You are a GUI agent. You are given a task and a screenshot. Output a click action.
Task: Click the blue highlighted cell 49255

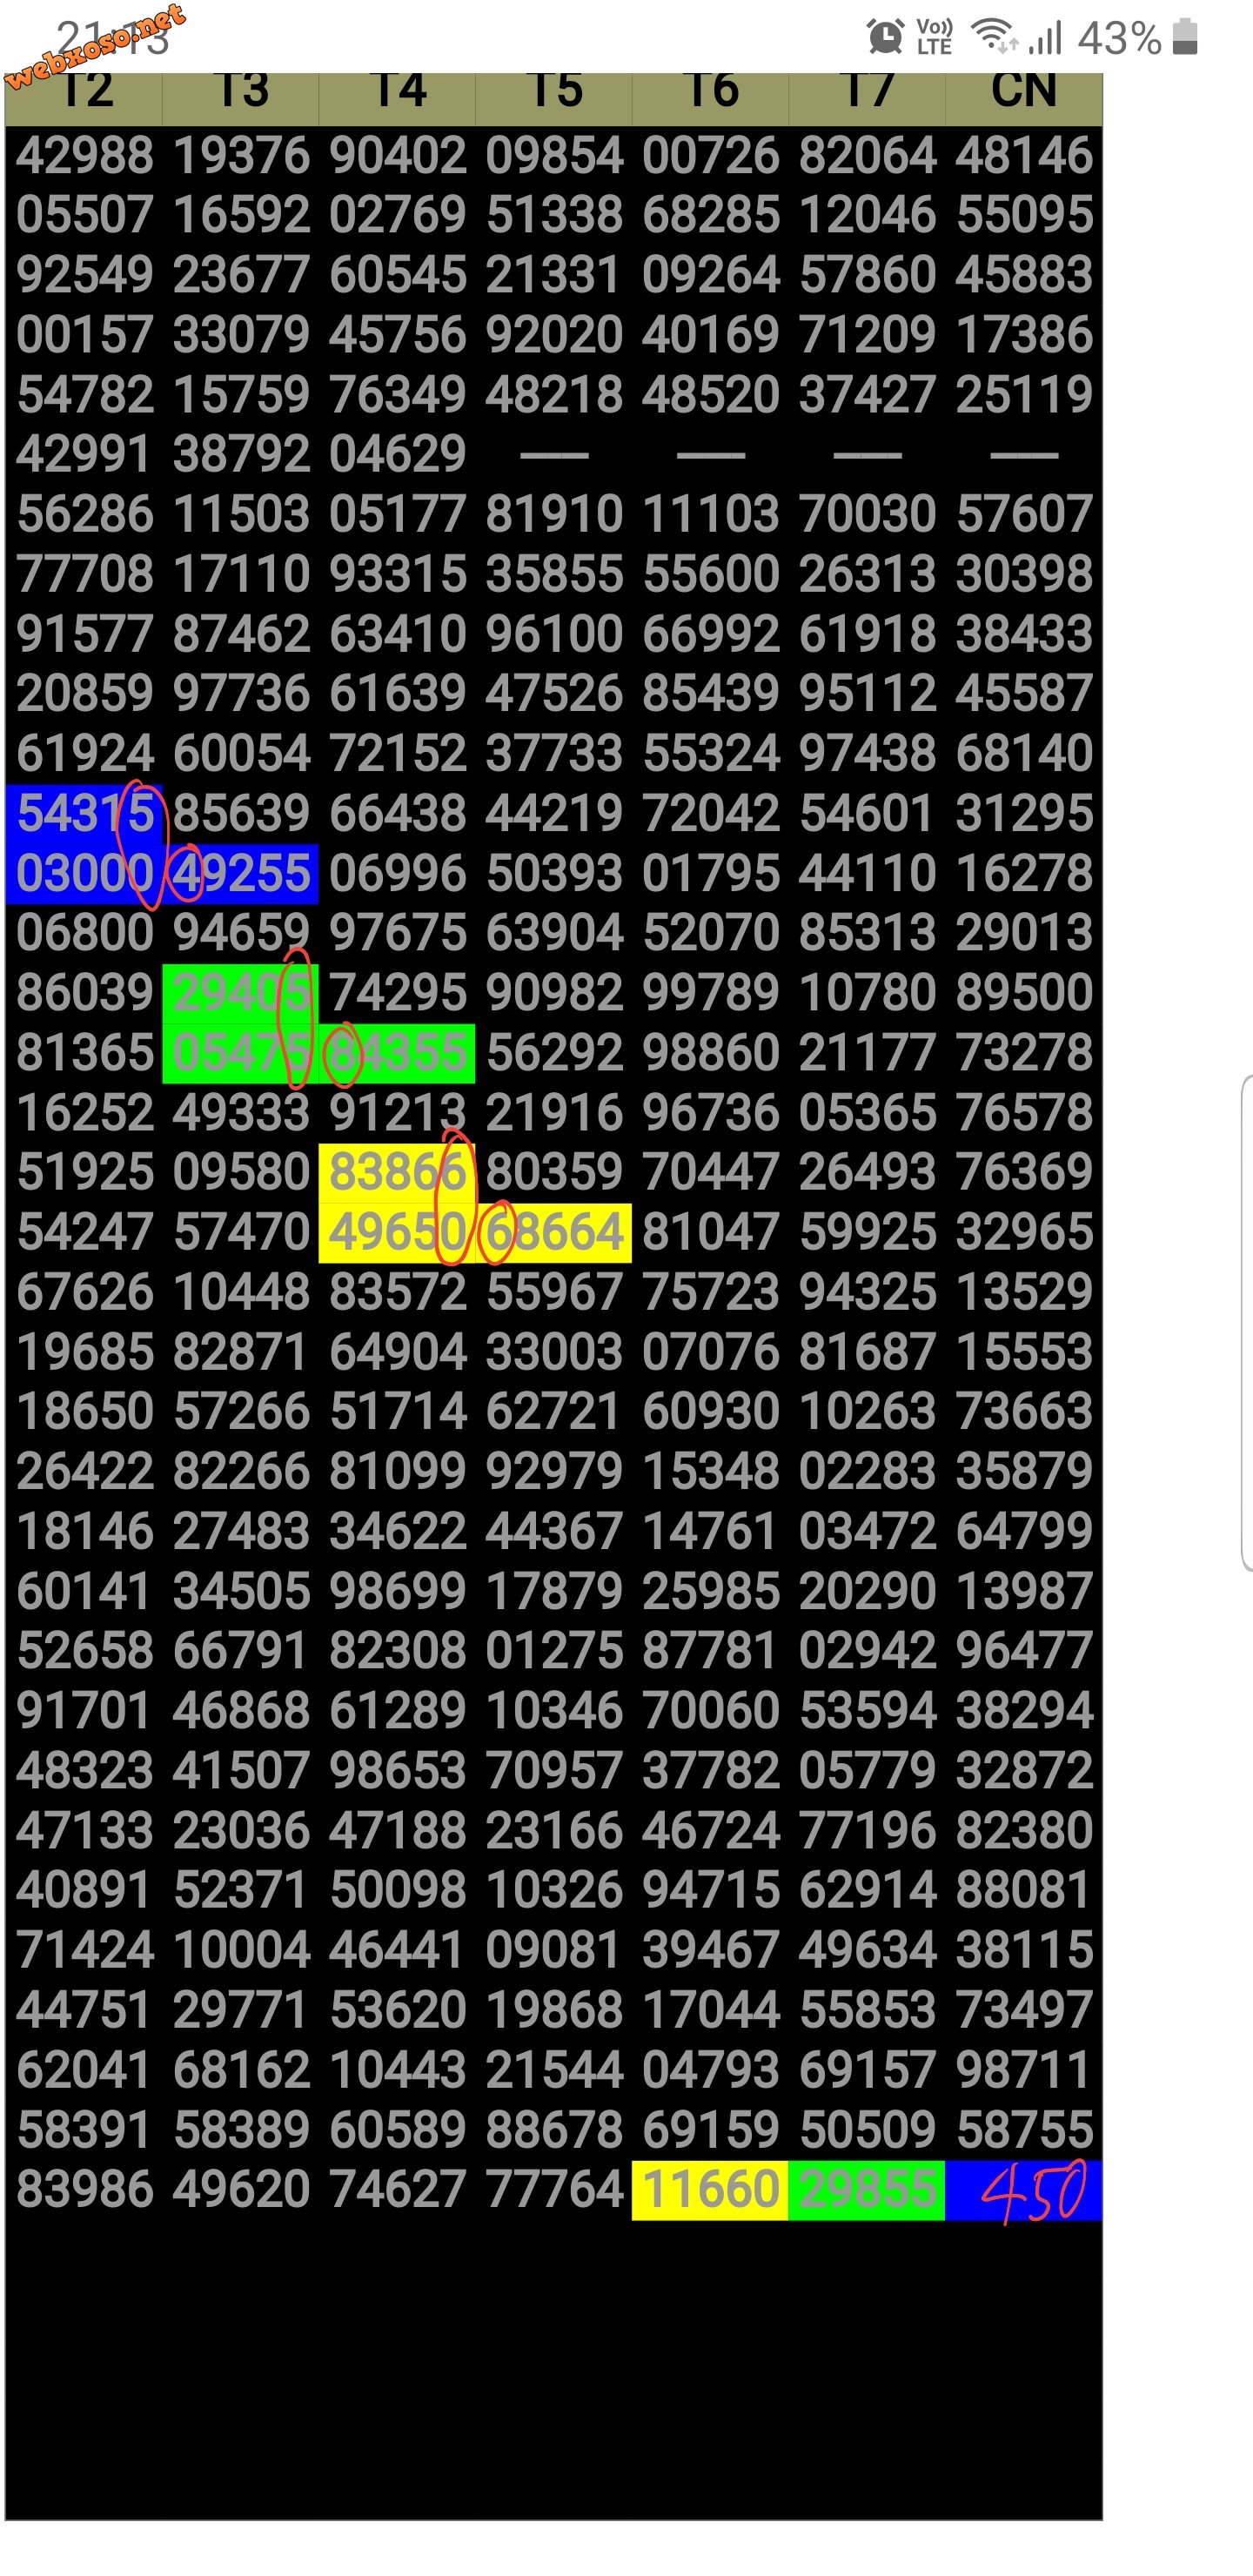[241, 874]
